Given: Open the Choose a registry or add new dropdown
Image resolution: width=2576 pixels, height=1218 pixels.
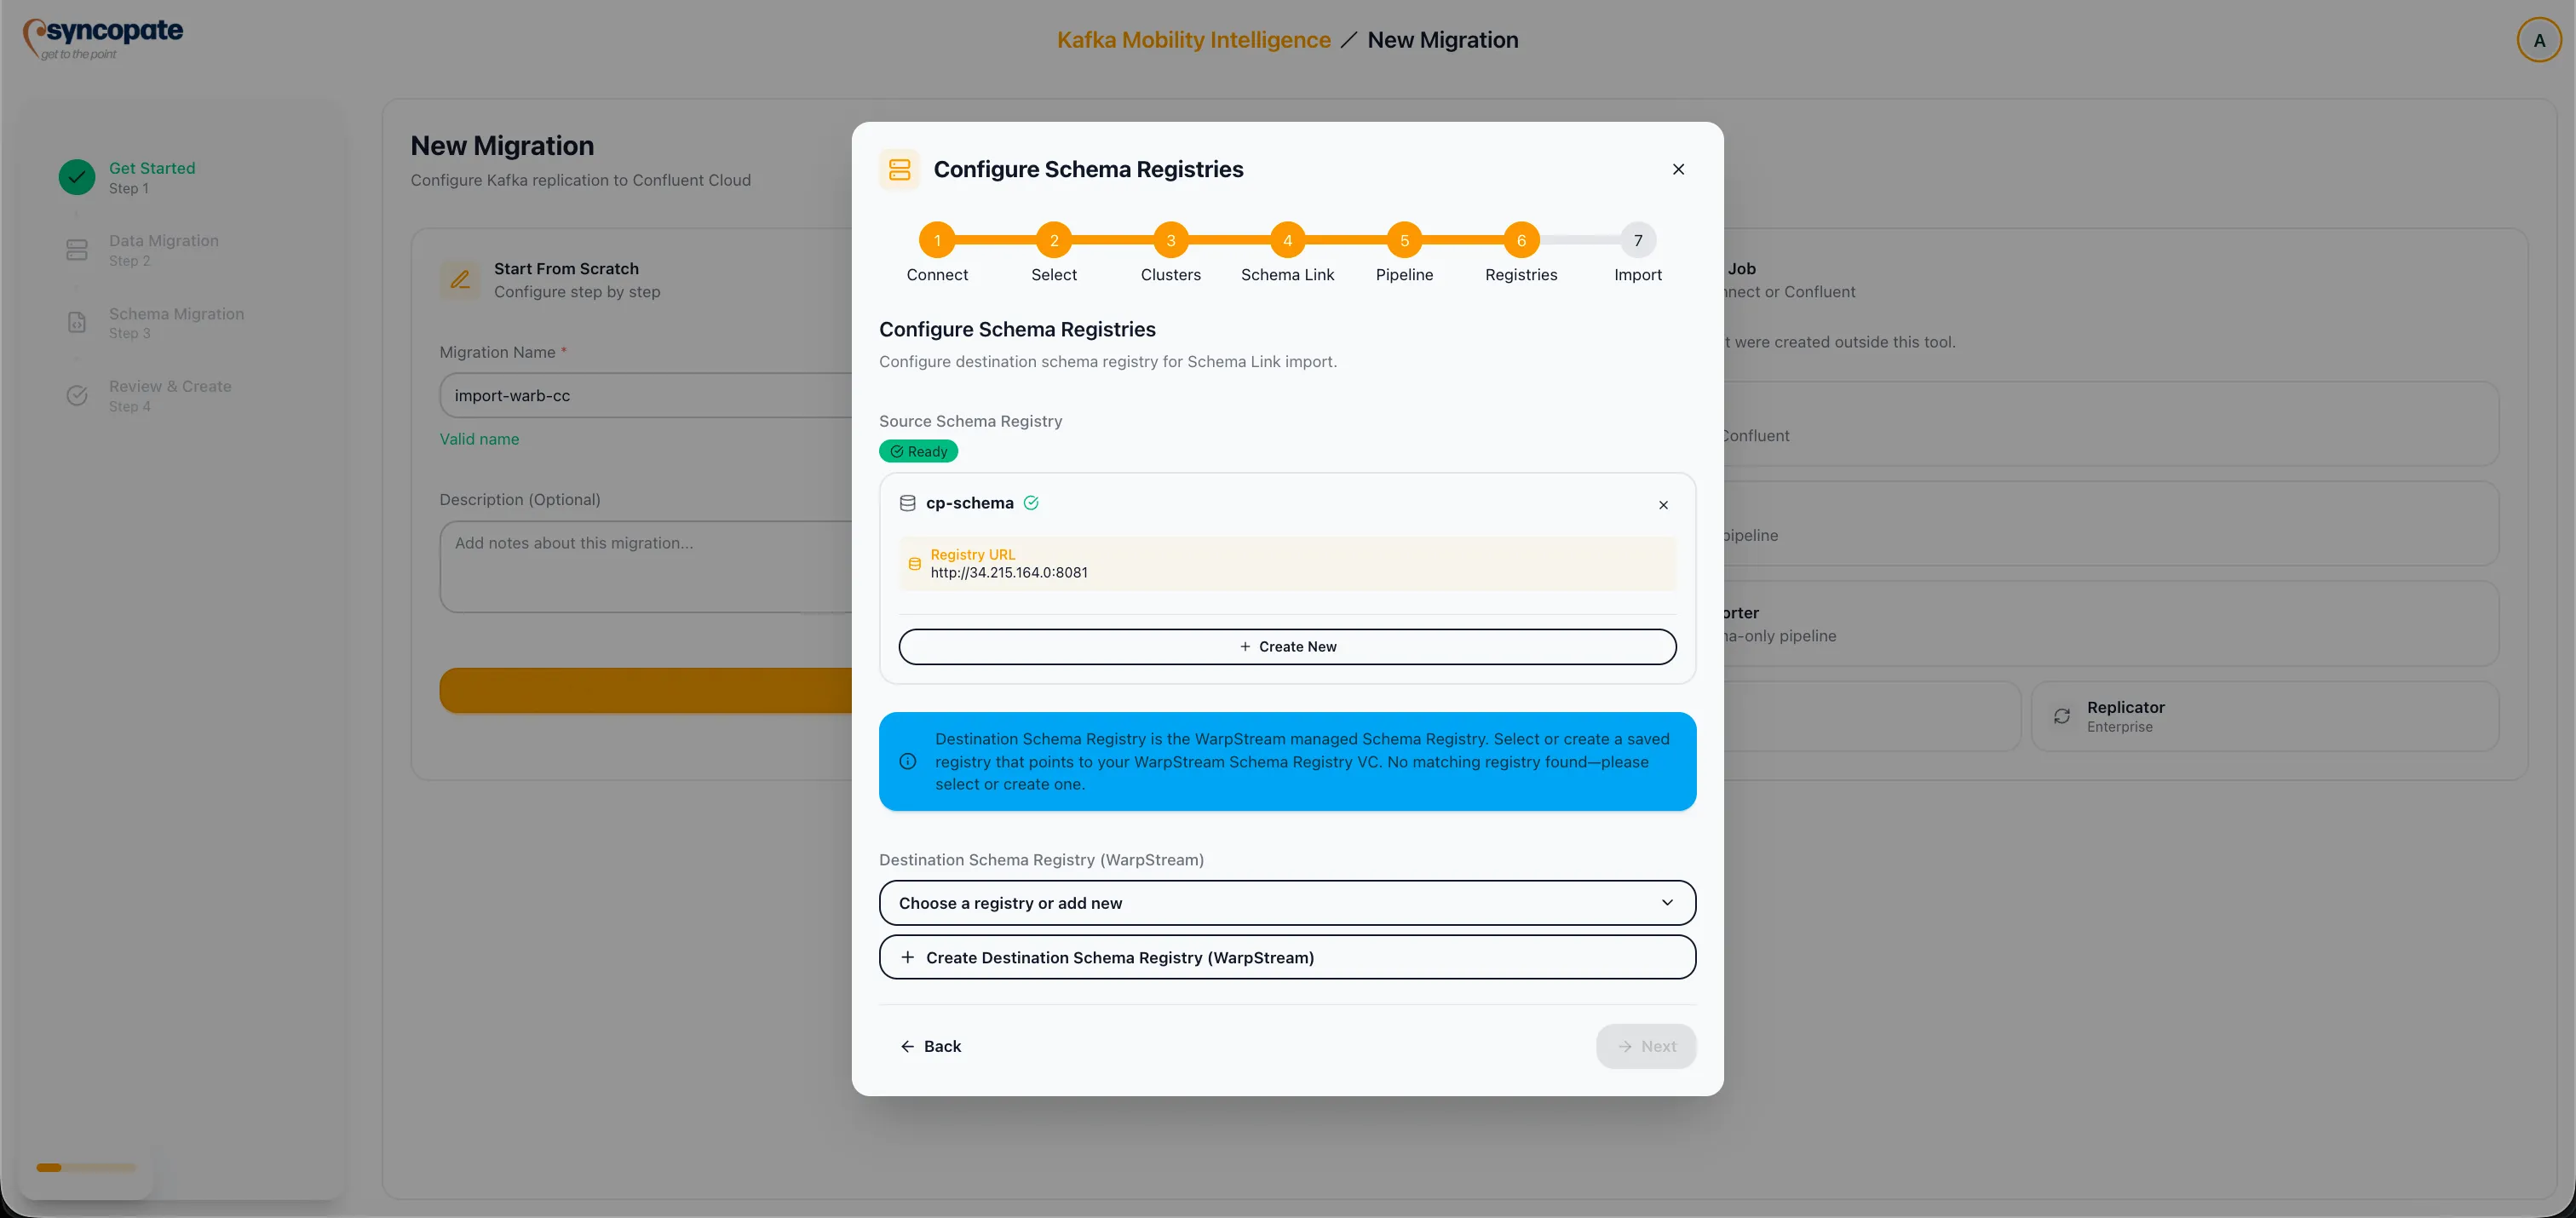Looking at the screenshot, I should click(x=1286, y=902).
